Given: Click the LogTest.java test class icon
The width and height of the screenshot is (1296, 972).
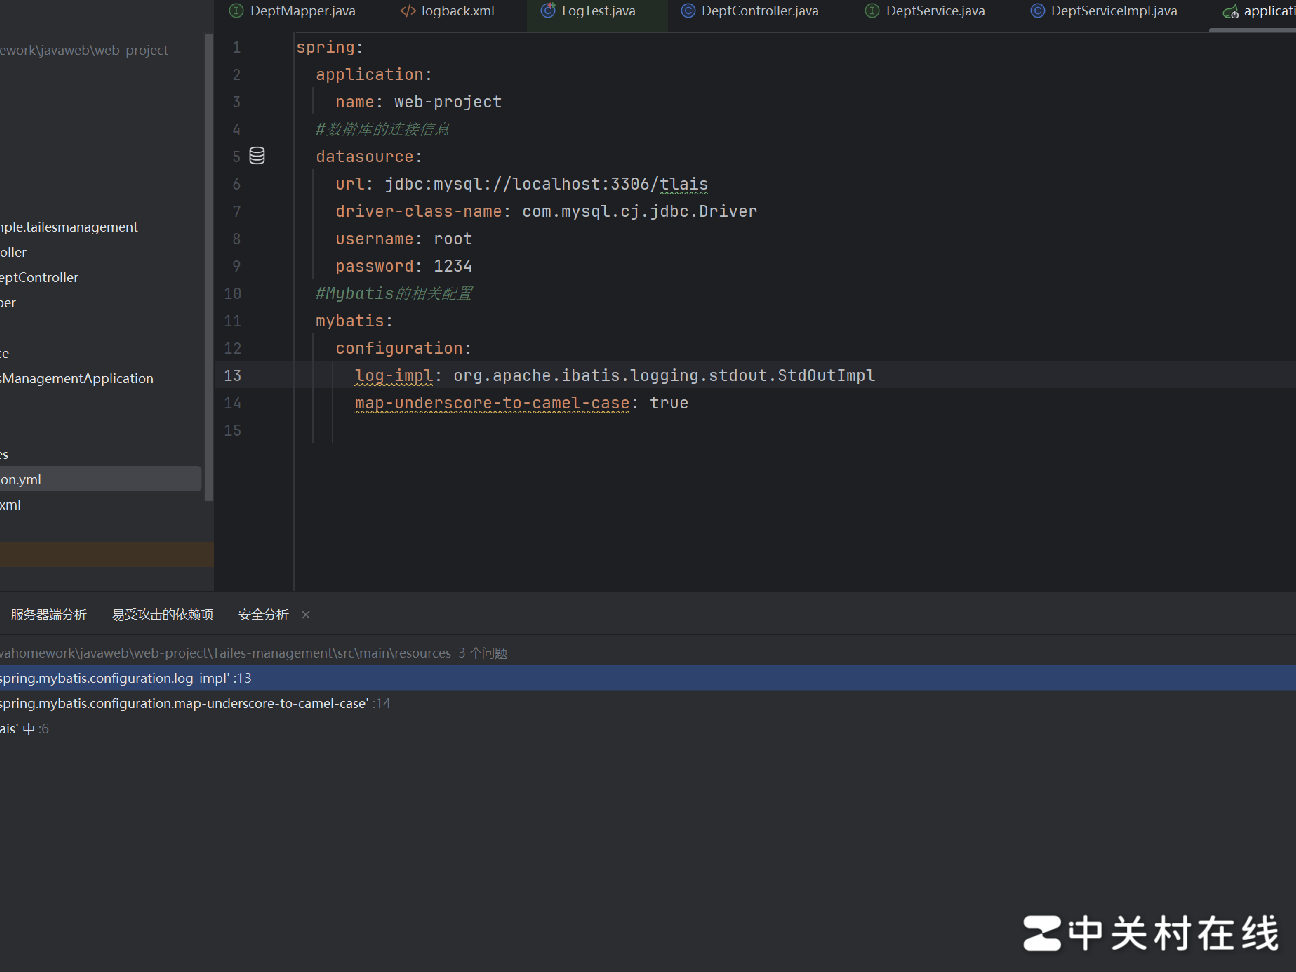Looking at the screenshot, I should [548, 11].
